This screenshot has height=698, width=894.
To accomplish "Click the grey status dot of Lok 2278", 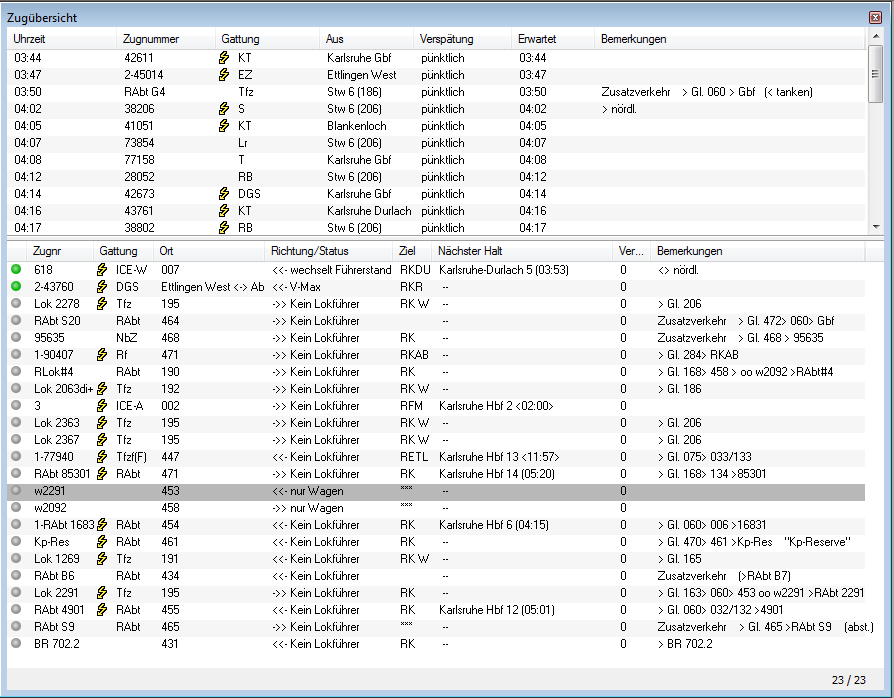I will point(16,303).
